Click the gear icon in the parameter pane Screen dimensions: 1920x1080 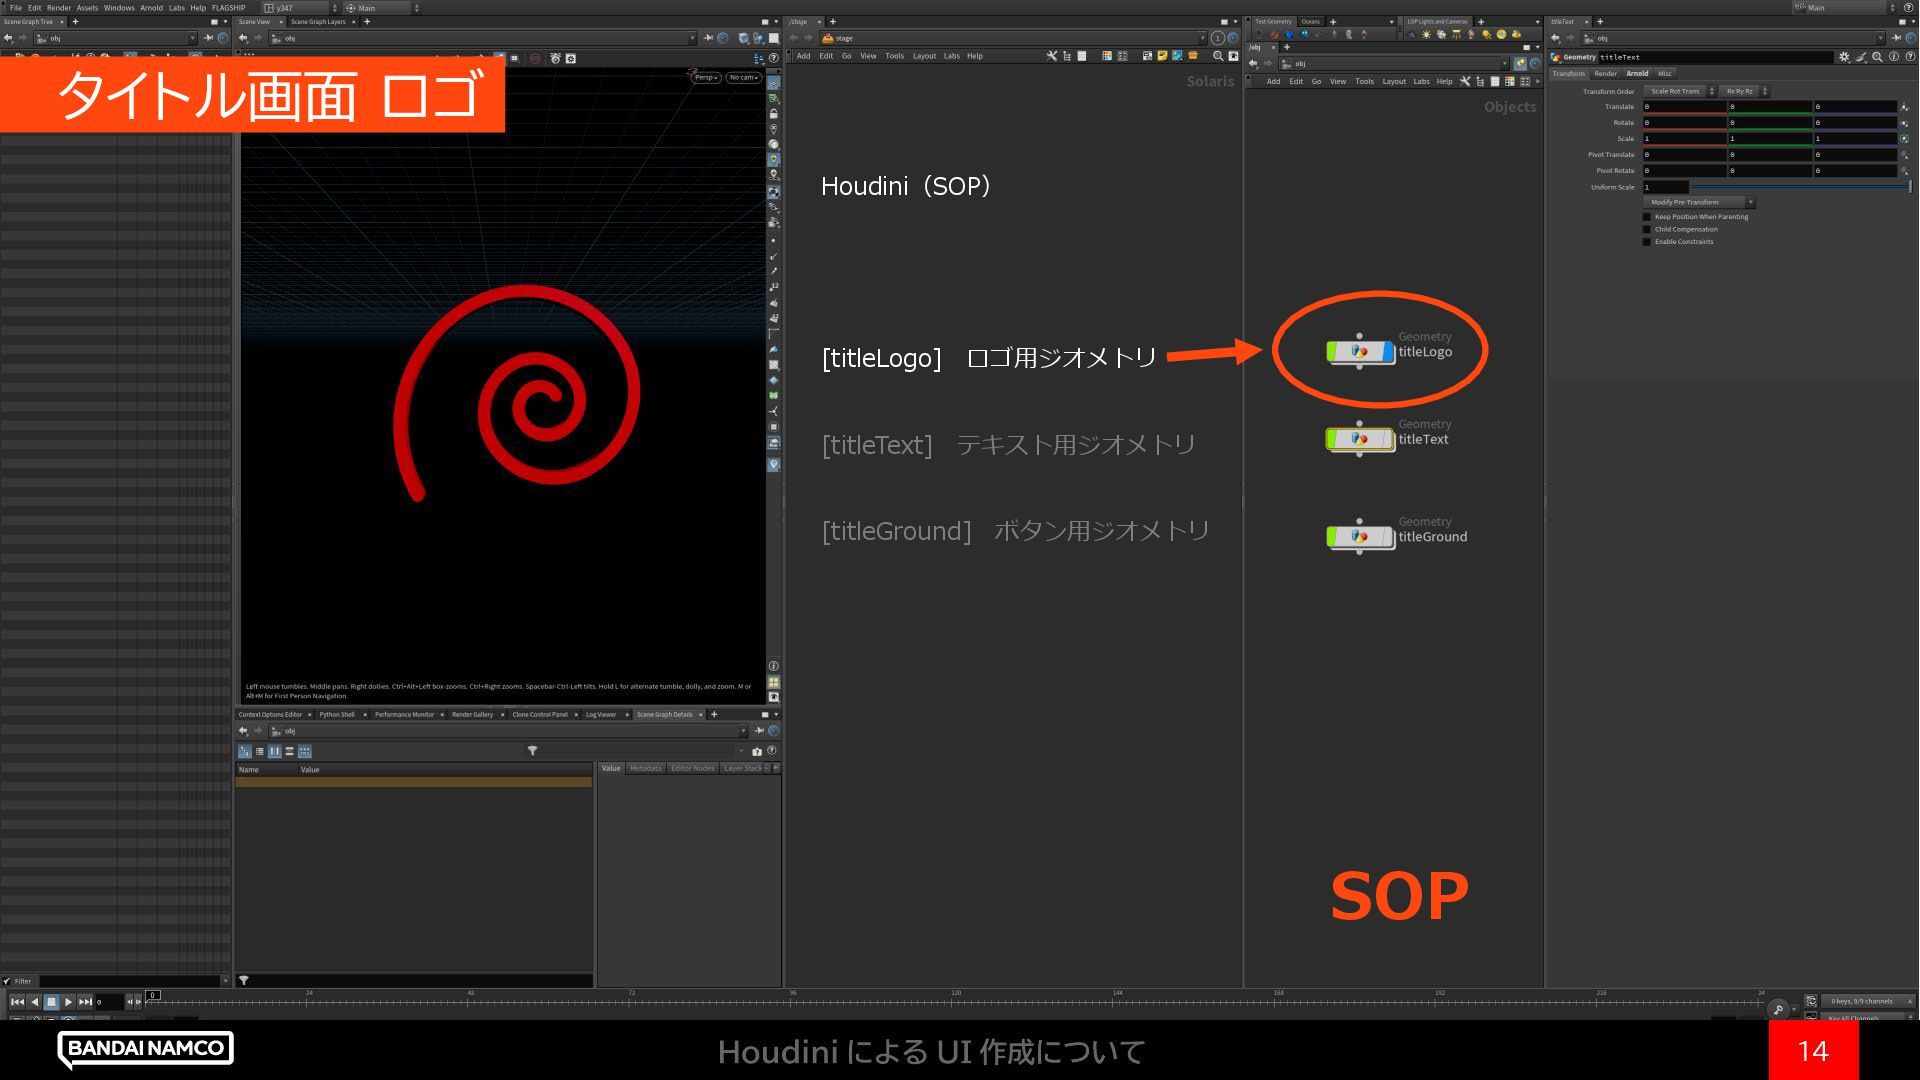[x=1844, y=57]
